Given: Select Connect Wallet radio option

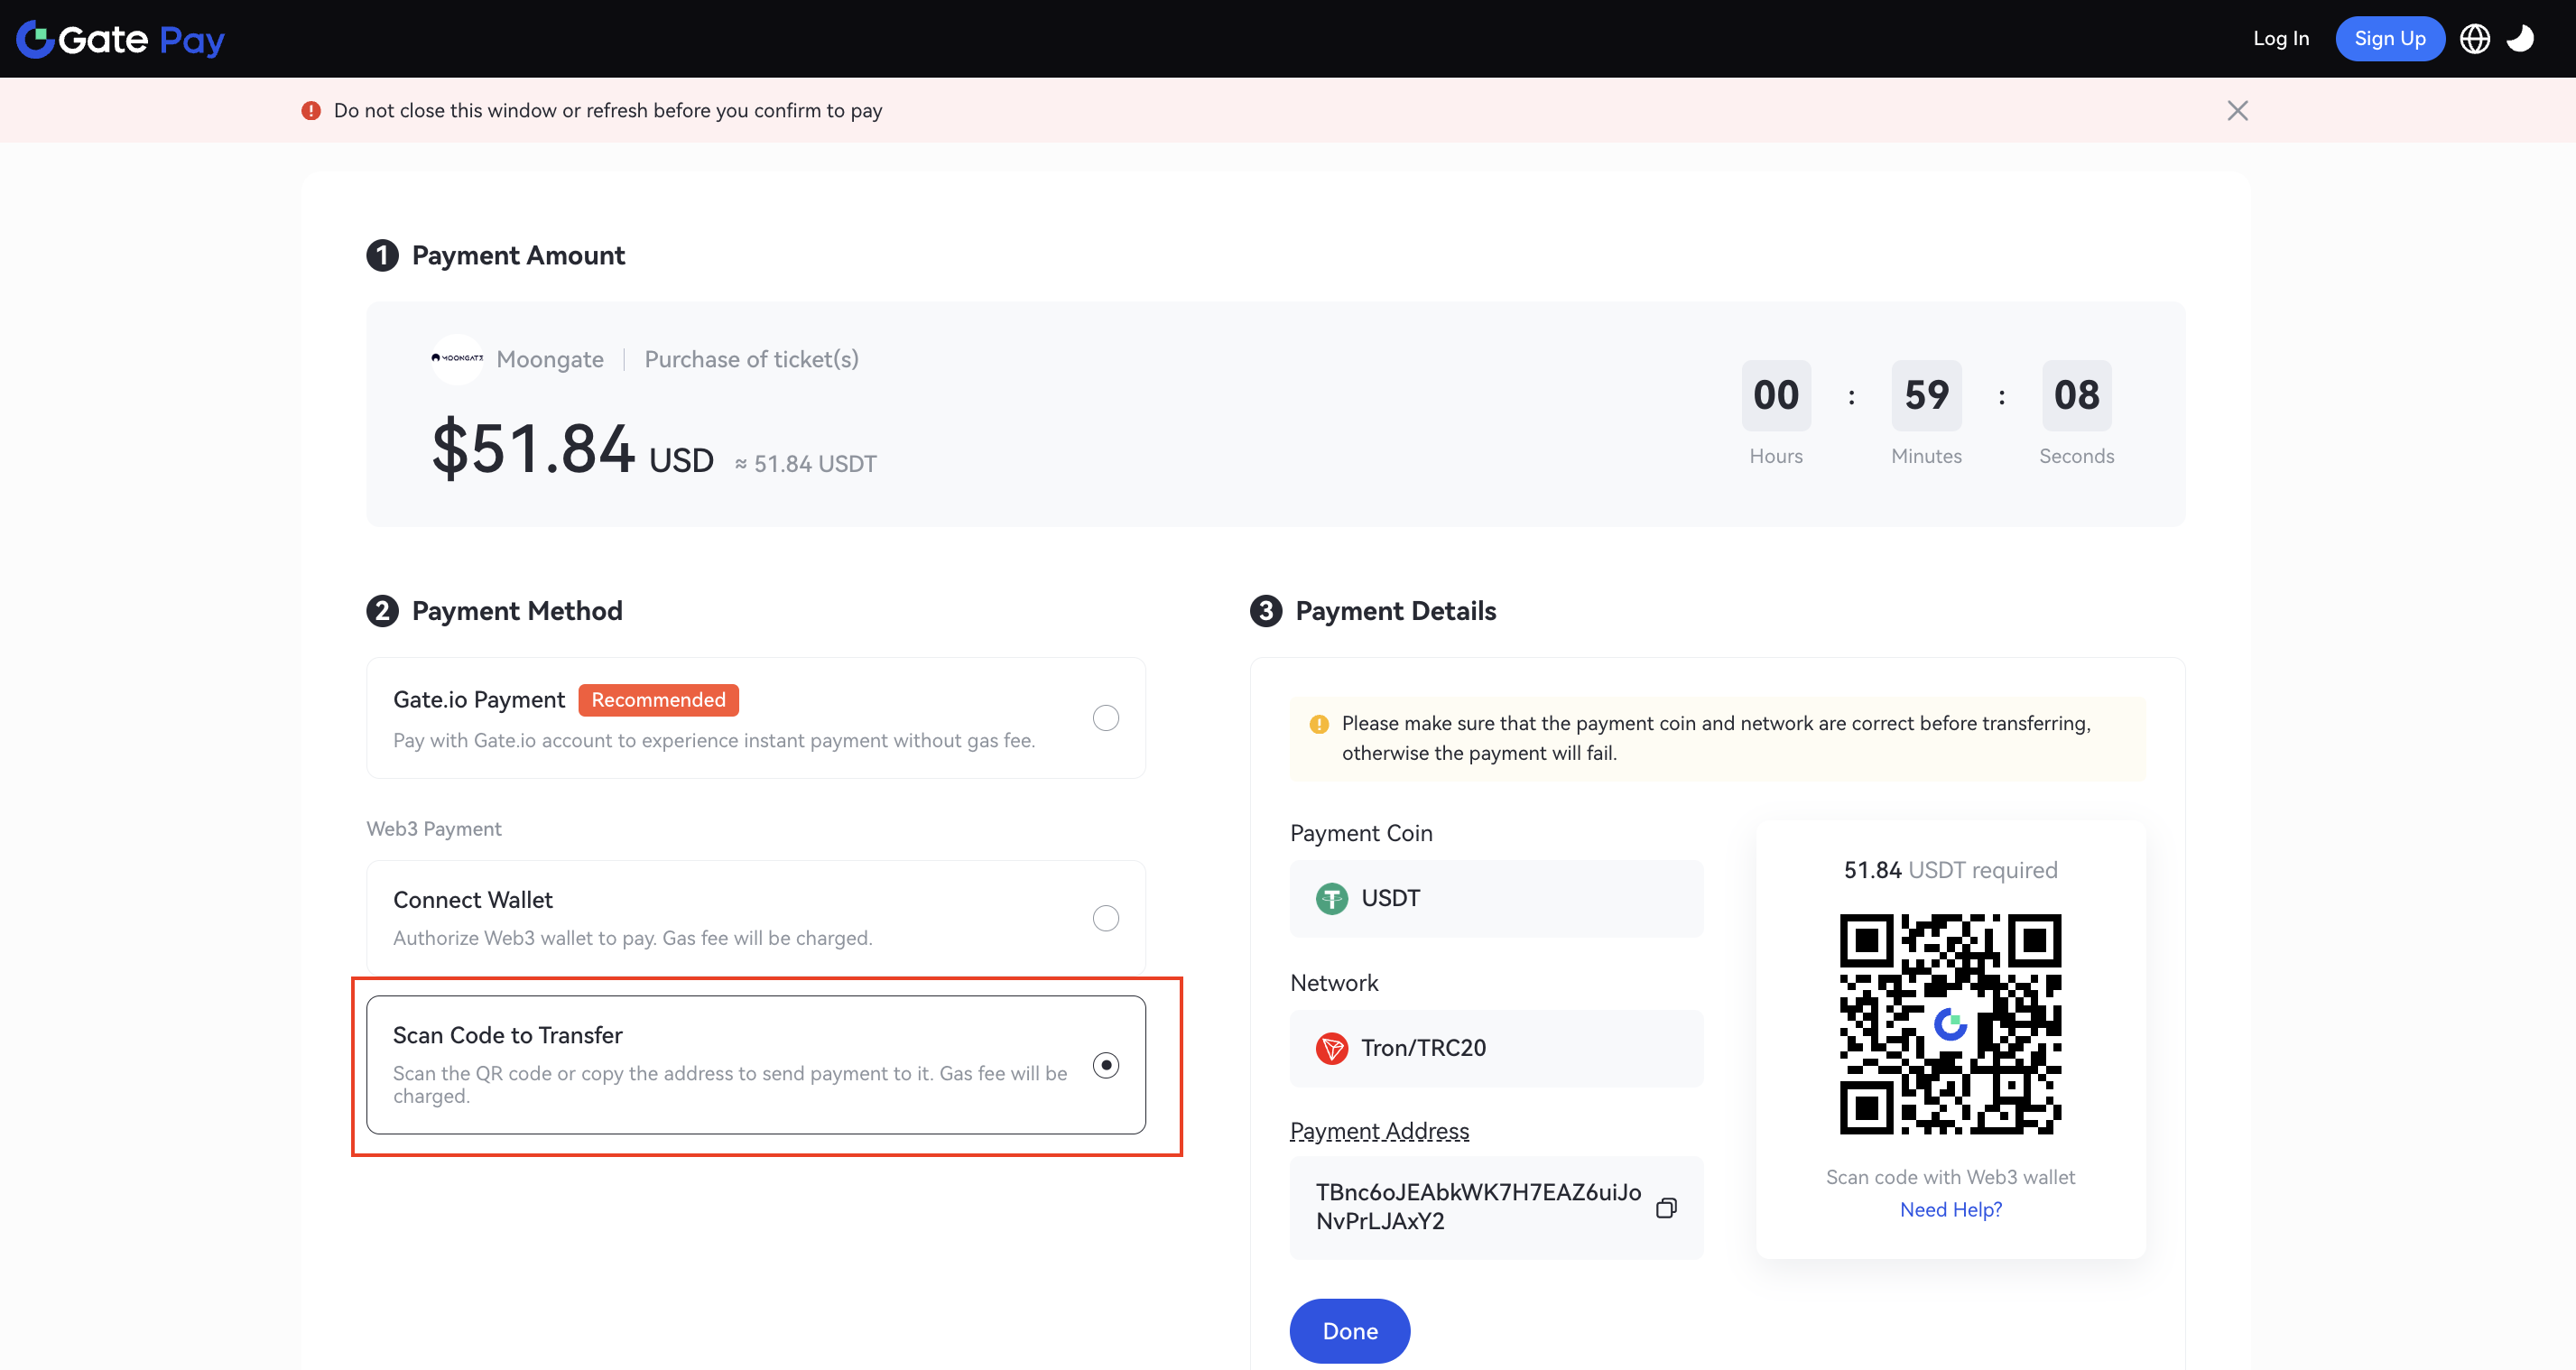Looking at the screenshot, I should 1105,917.
